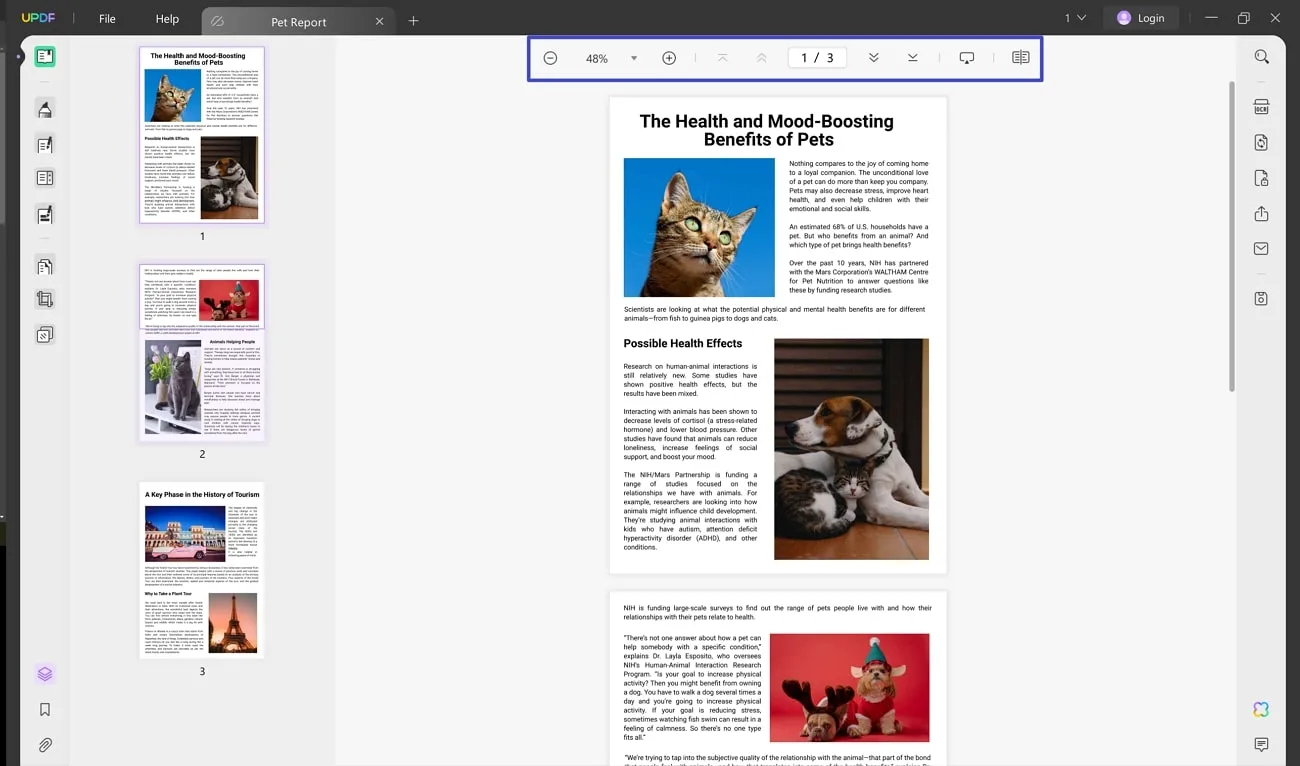Open the Layers panel icon
1300x766 pixels.
tap(45, 674)
